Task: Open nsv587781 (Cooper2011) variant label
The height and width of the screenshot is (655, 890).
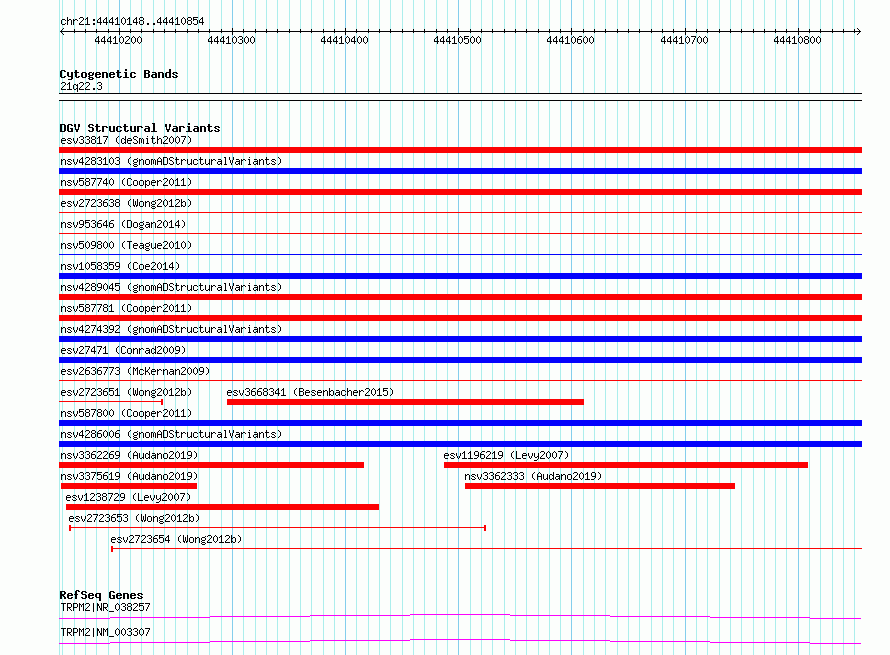Action: (126, 308)
